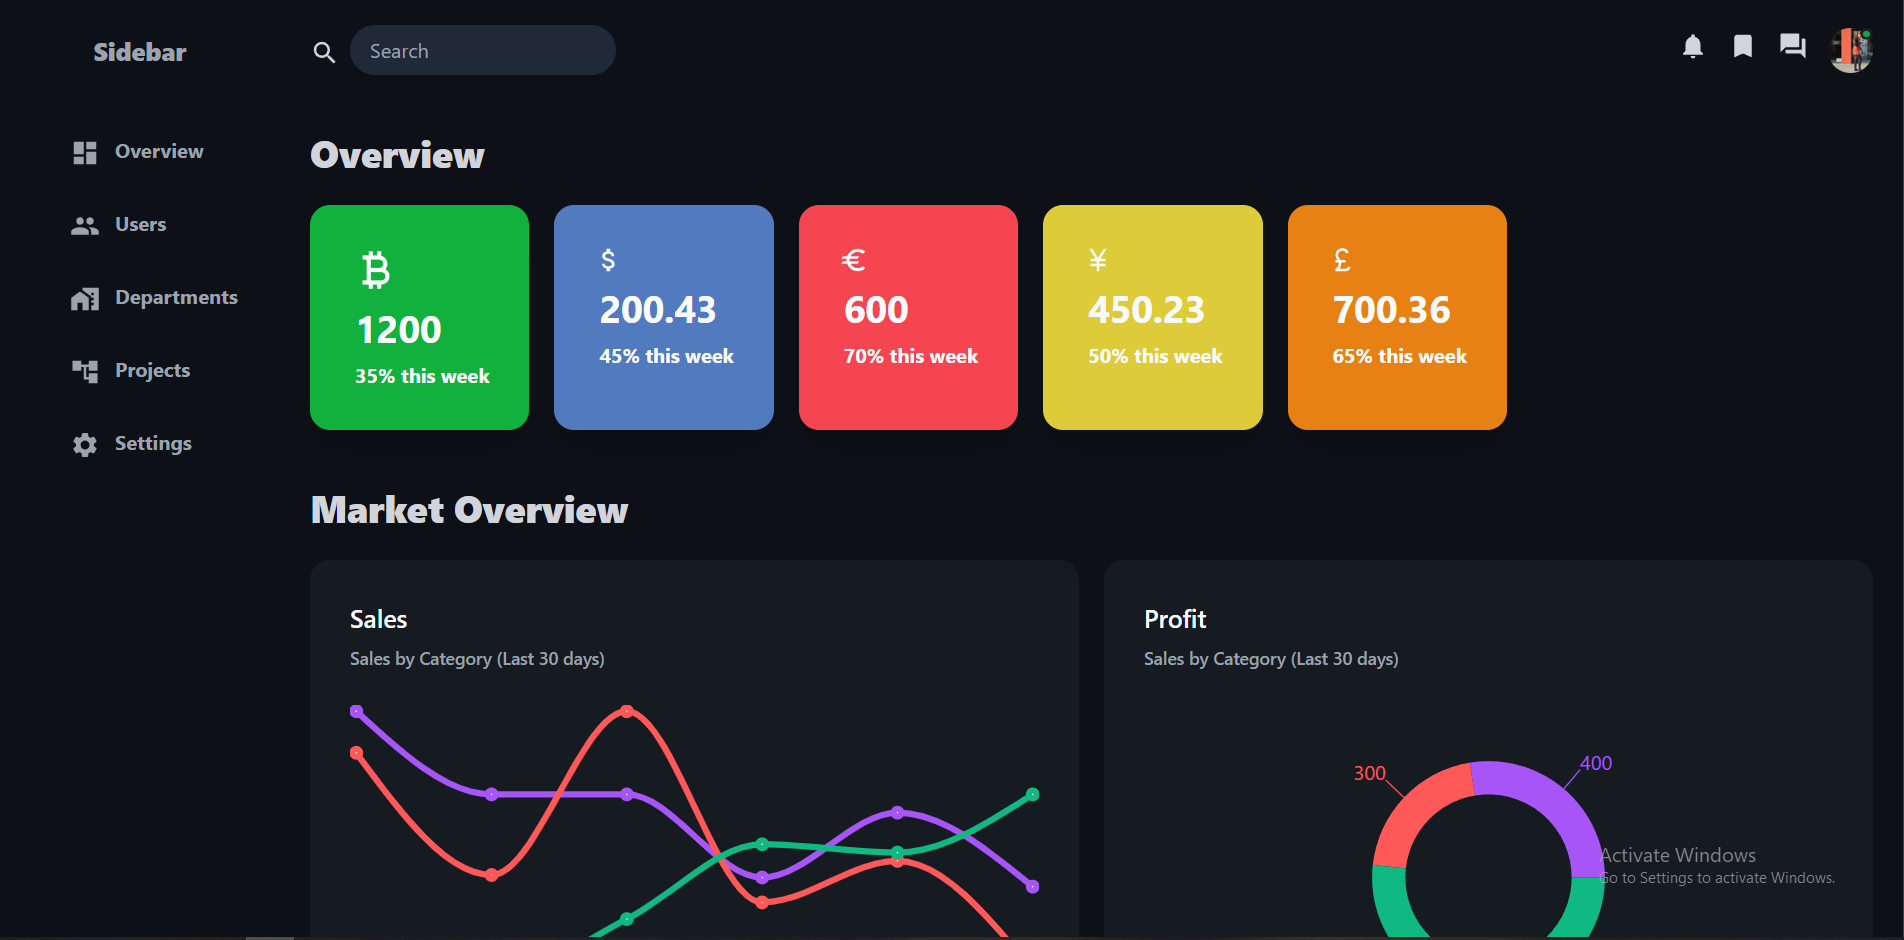The height and width of the screenshot is (940, 1904).
Task: Open the Departments menu label
Action: [177, 297]
